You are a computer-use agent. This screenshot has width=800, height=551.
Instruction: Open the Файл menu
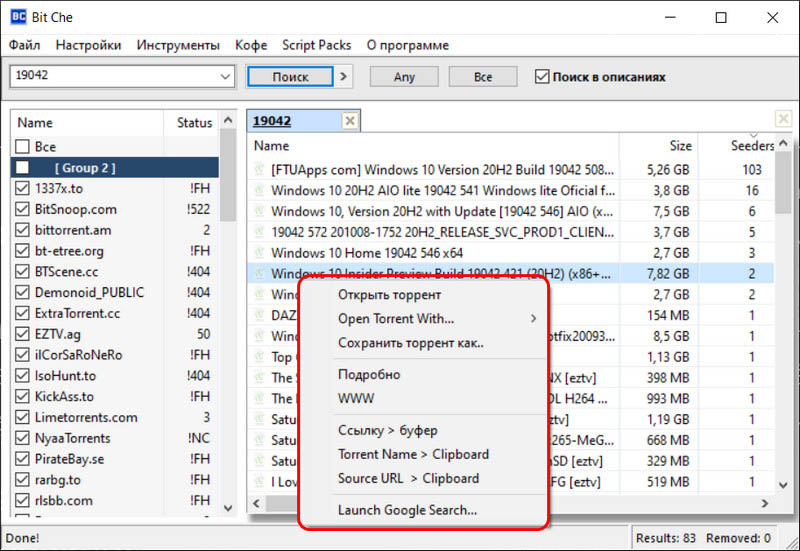(24, 45)
